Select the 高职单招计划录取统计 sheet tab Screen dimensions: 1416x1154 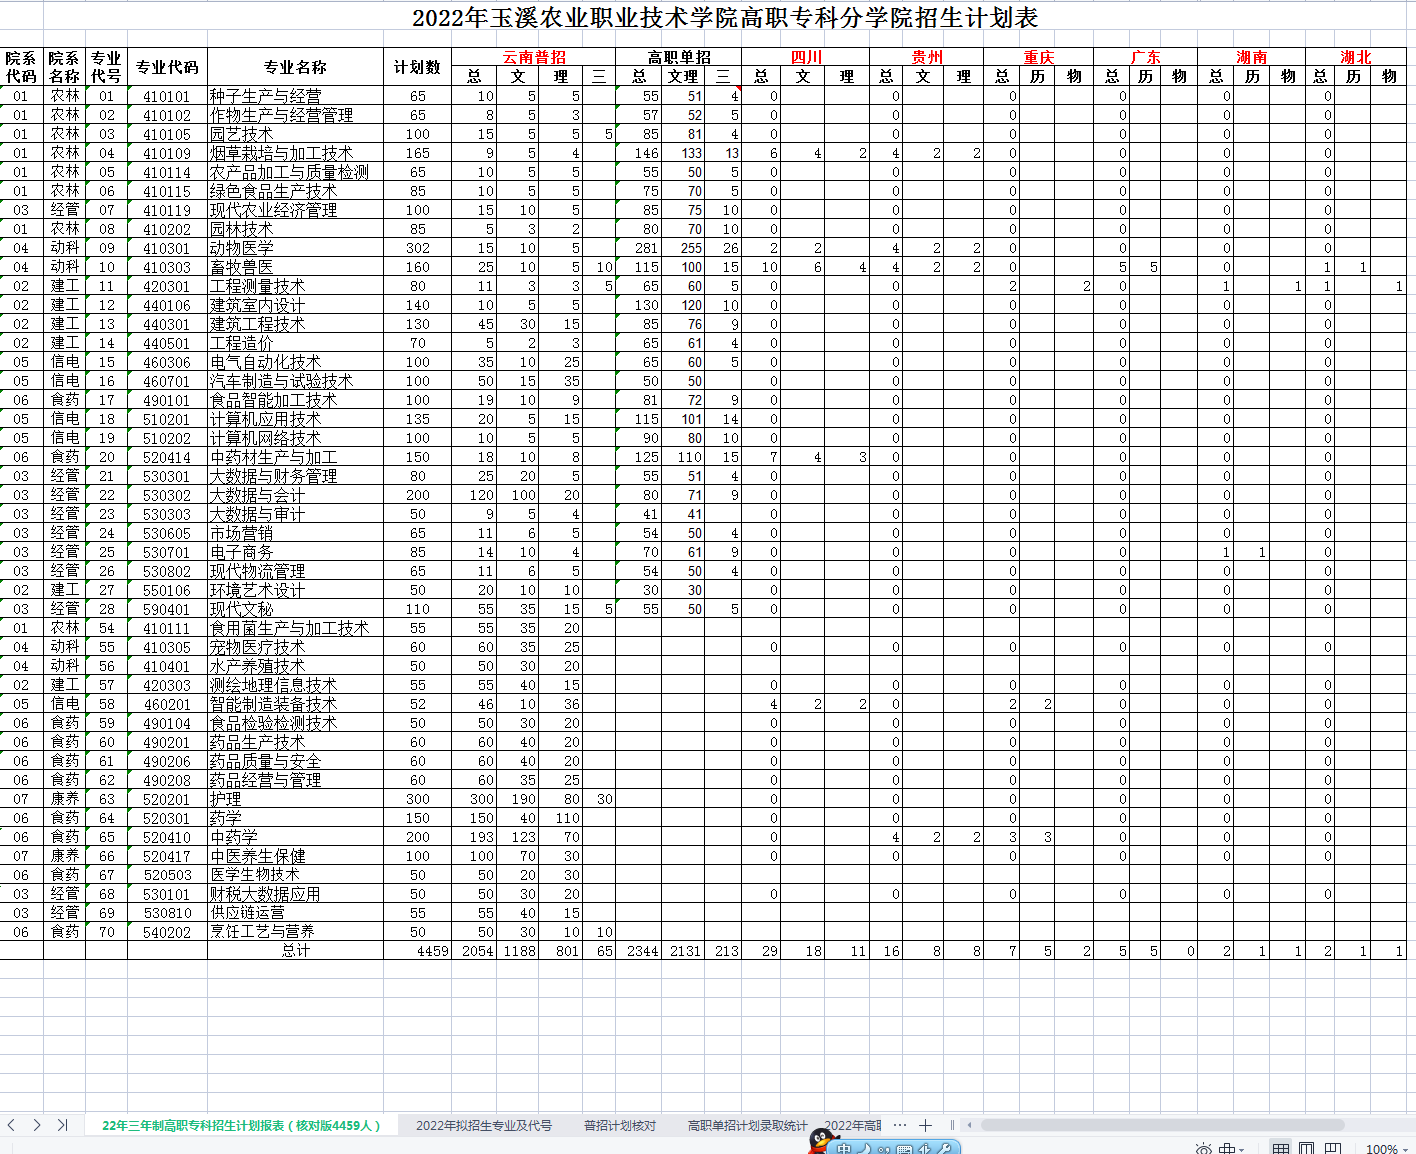pos(747,1126)
